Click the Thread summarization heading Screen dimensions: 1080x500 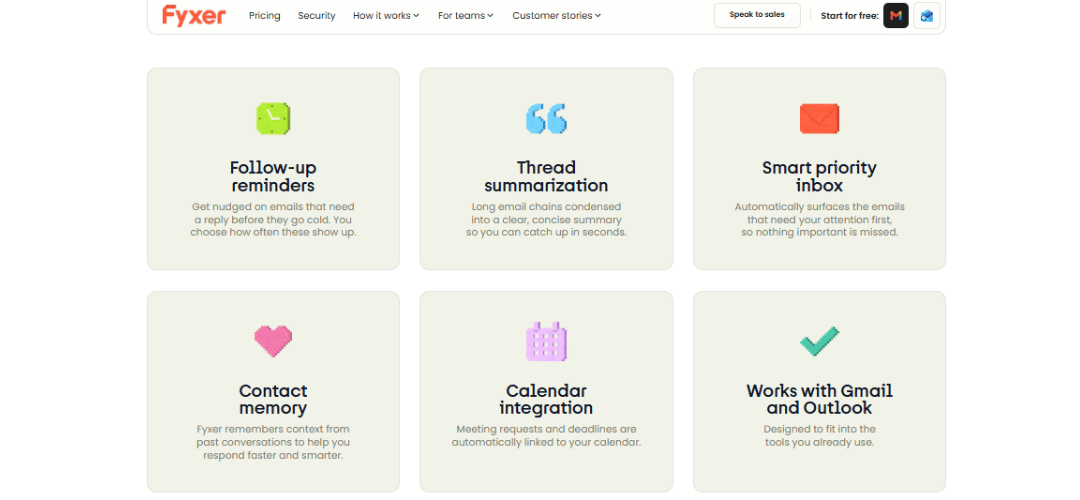click(546, 177)
